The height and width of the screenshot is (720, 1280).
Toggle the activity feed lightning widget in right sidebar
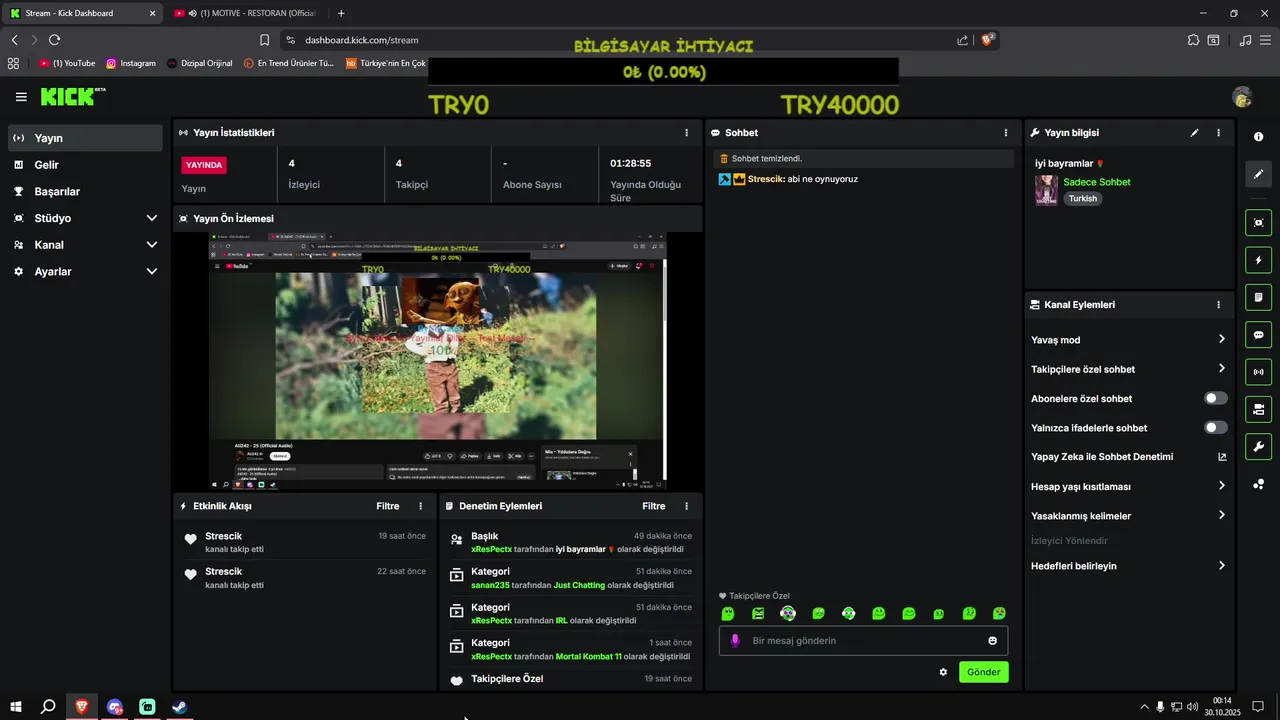pyautogui.click(x=1258, y=260)
